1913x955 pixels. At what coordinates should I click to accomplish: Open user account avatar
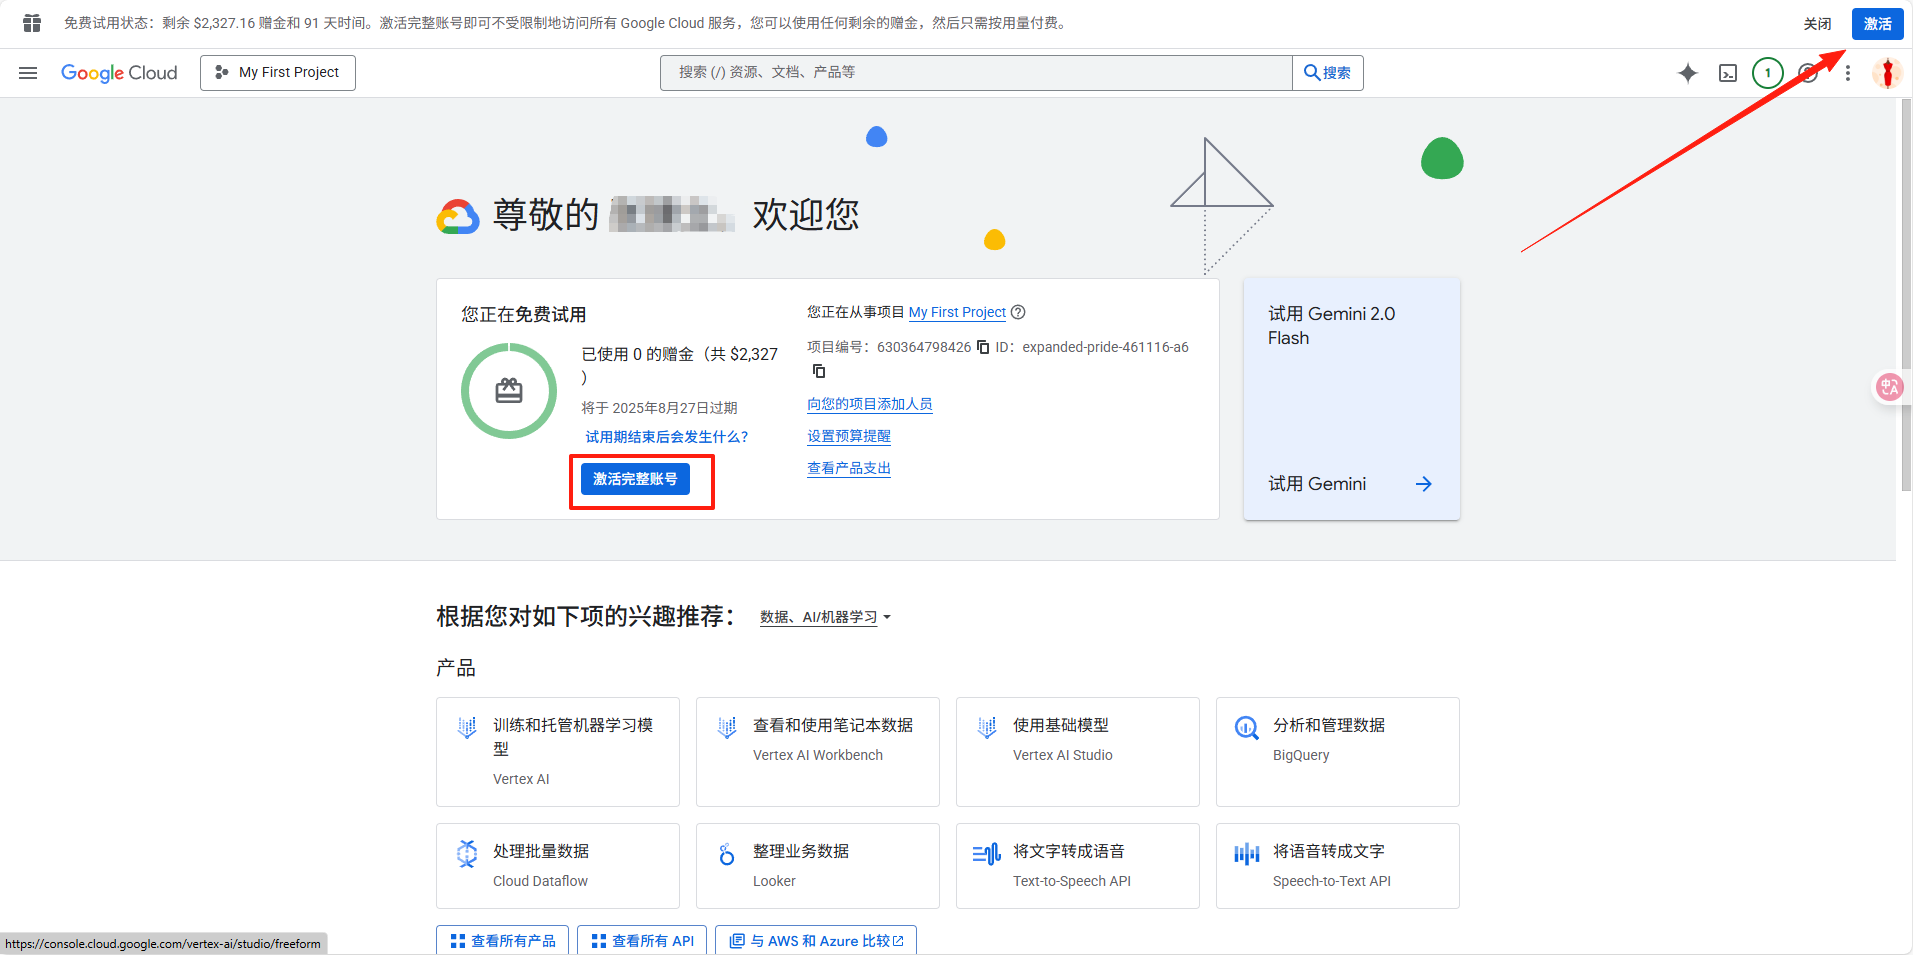coord(1887,73)
